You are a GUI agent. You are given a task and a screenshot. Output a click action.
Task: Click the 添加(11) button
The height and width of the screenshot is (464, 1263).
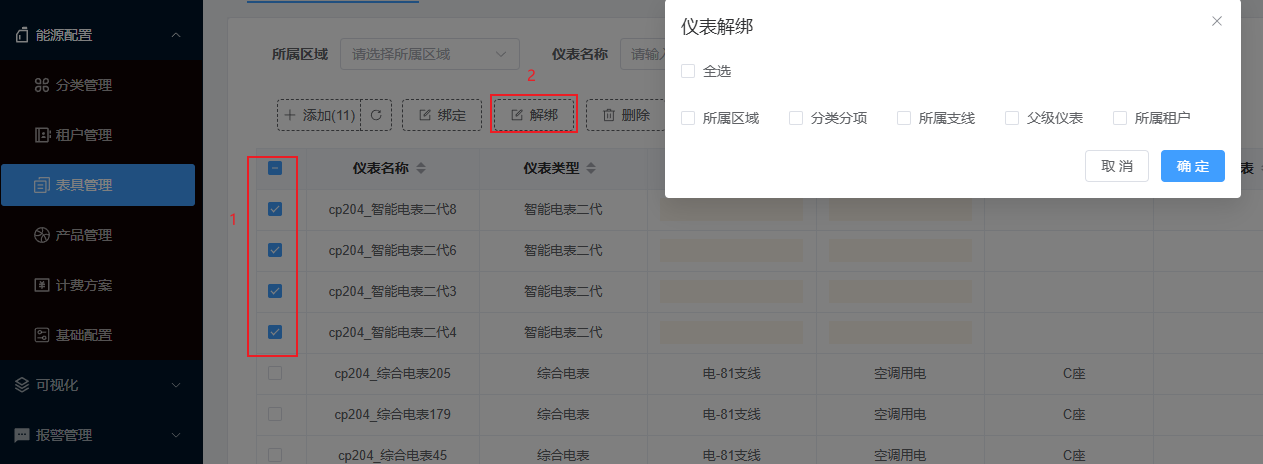click(x=318, y=115)
